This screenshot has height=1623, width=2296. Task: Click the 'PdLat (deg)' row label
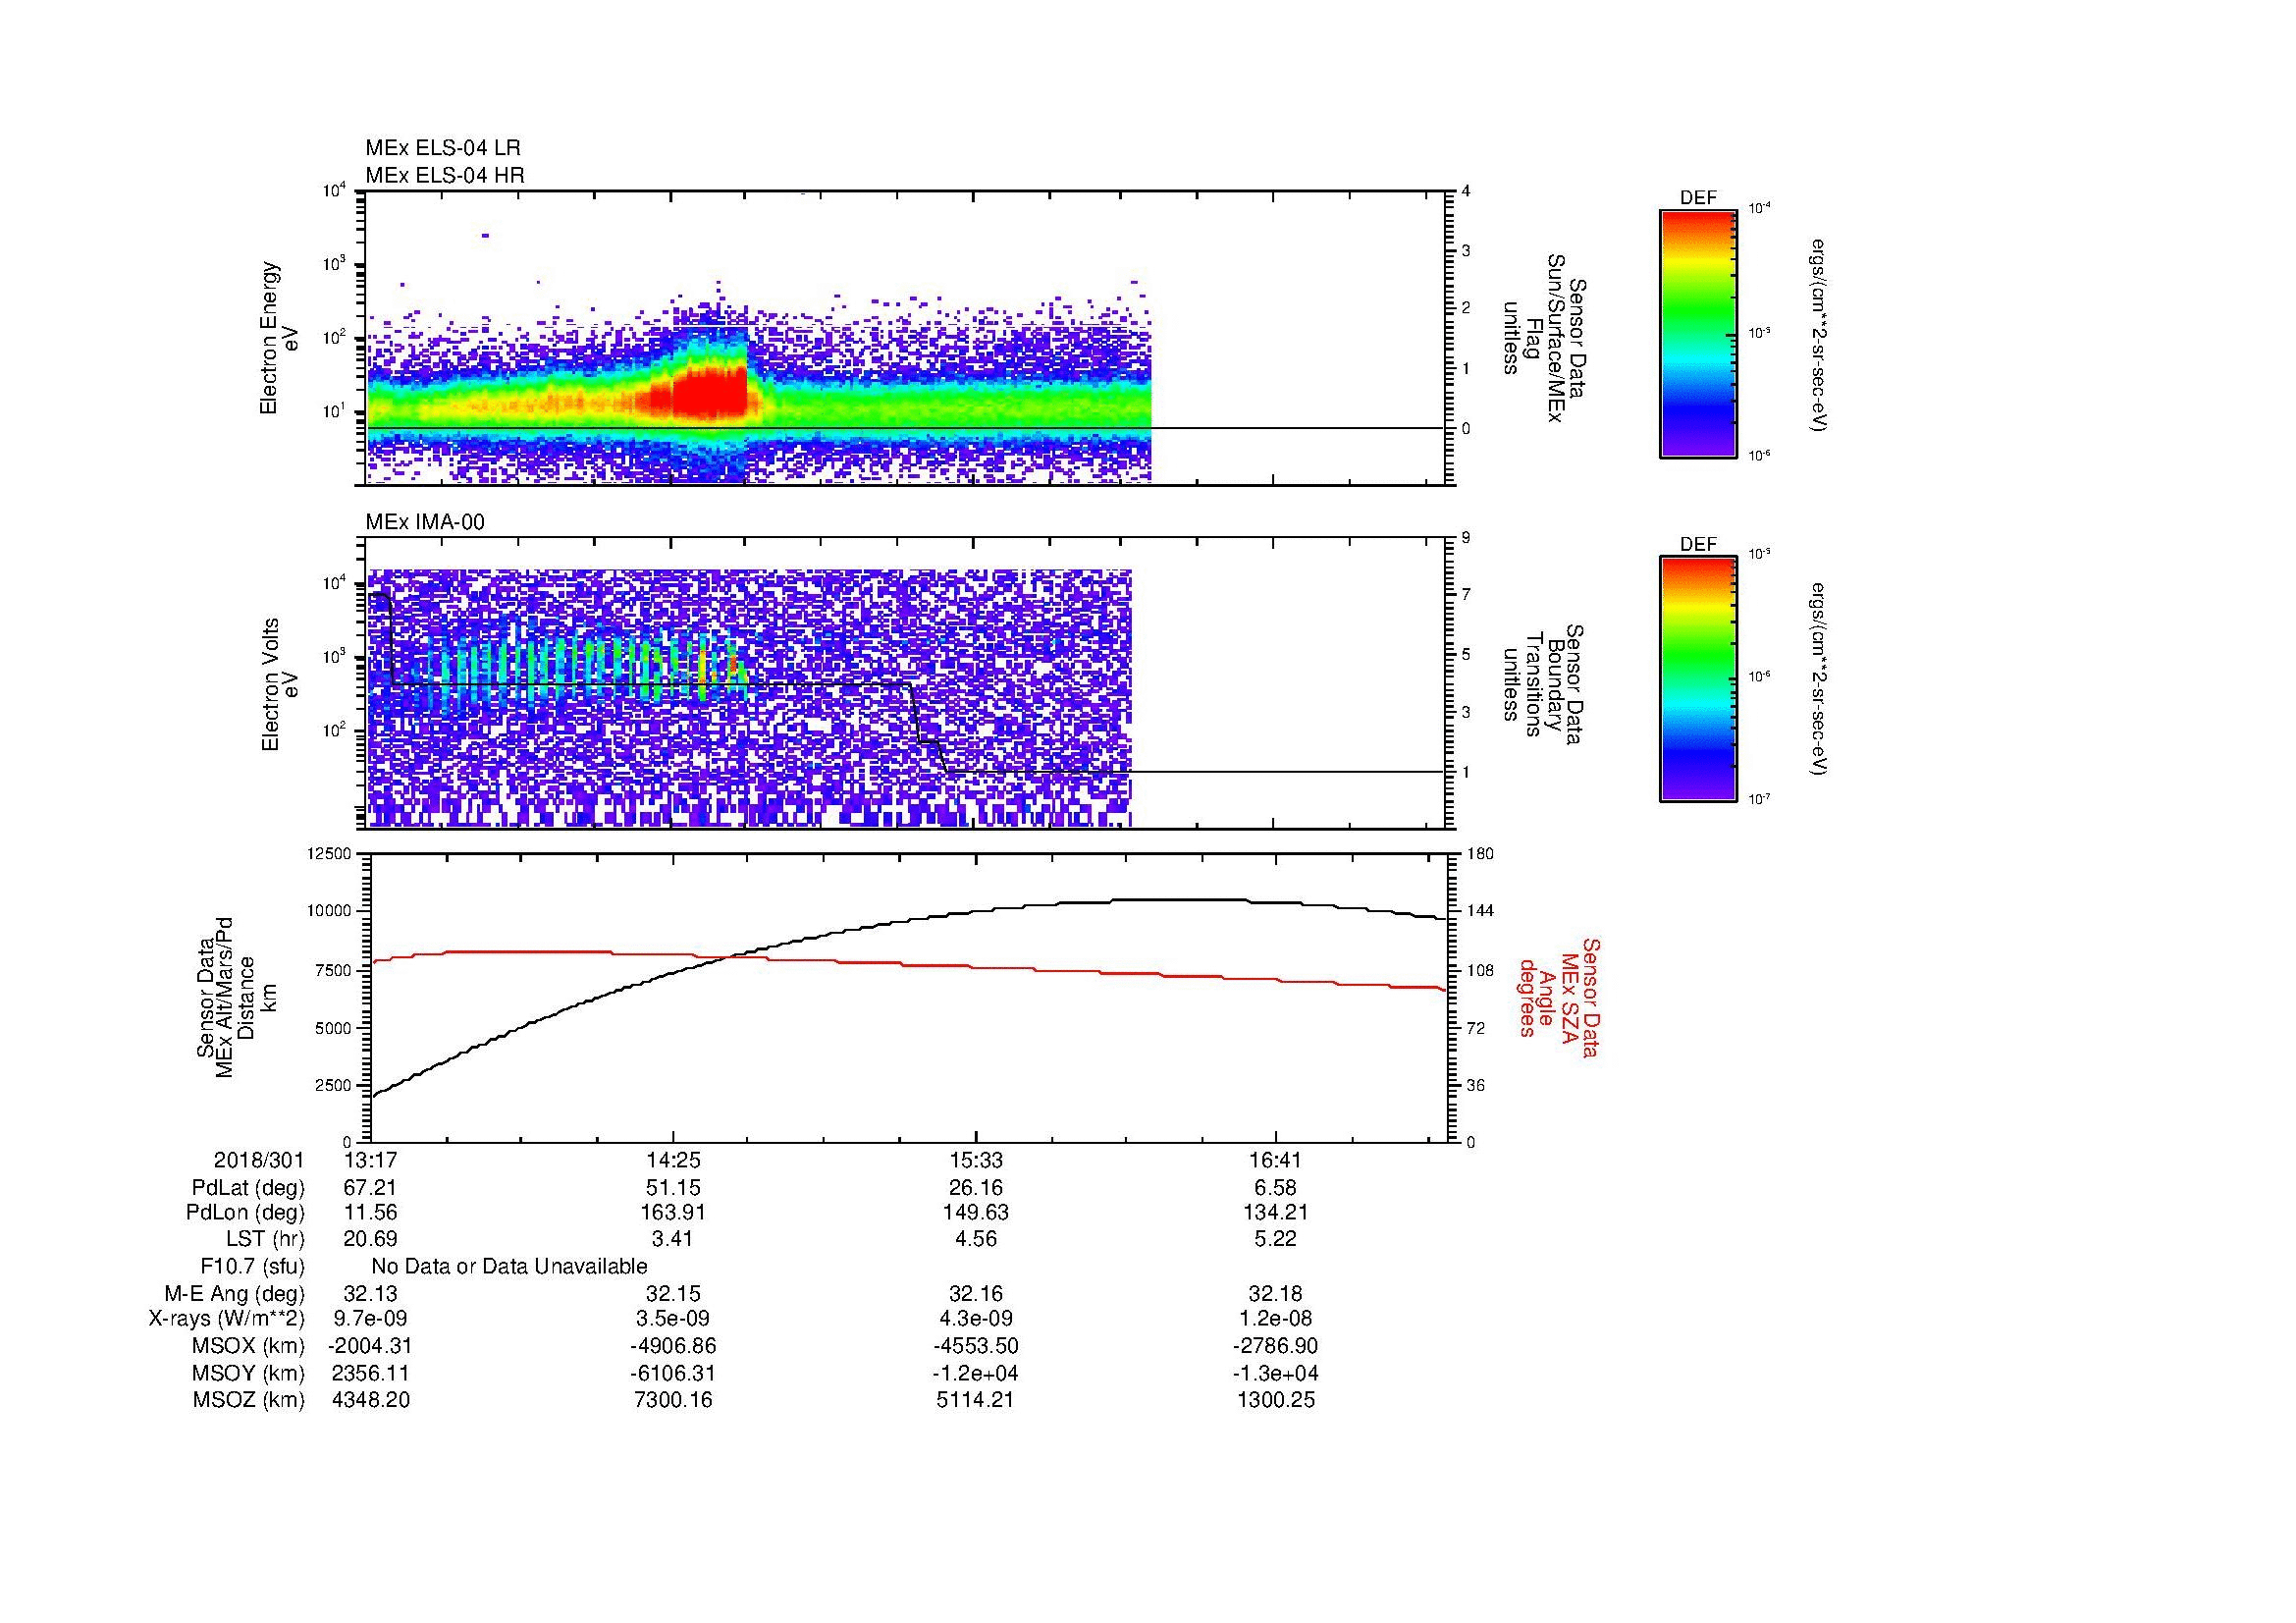pos(248,1188)
